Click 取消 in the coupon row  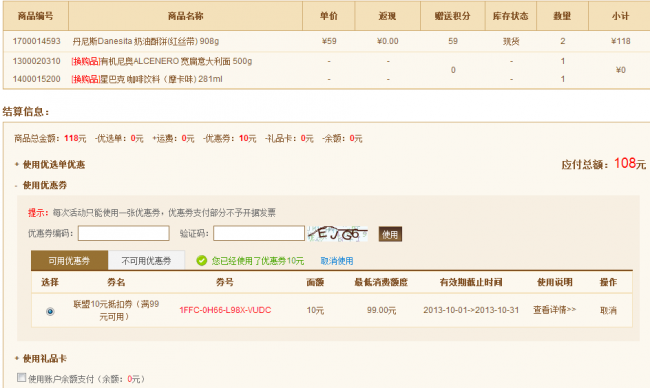(608, 310)
